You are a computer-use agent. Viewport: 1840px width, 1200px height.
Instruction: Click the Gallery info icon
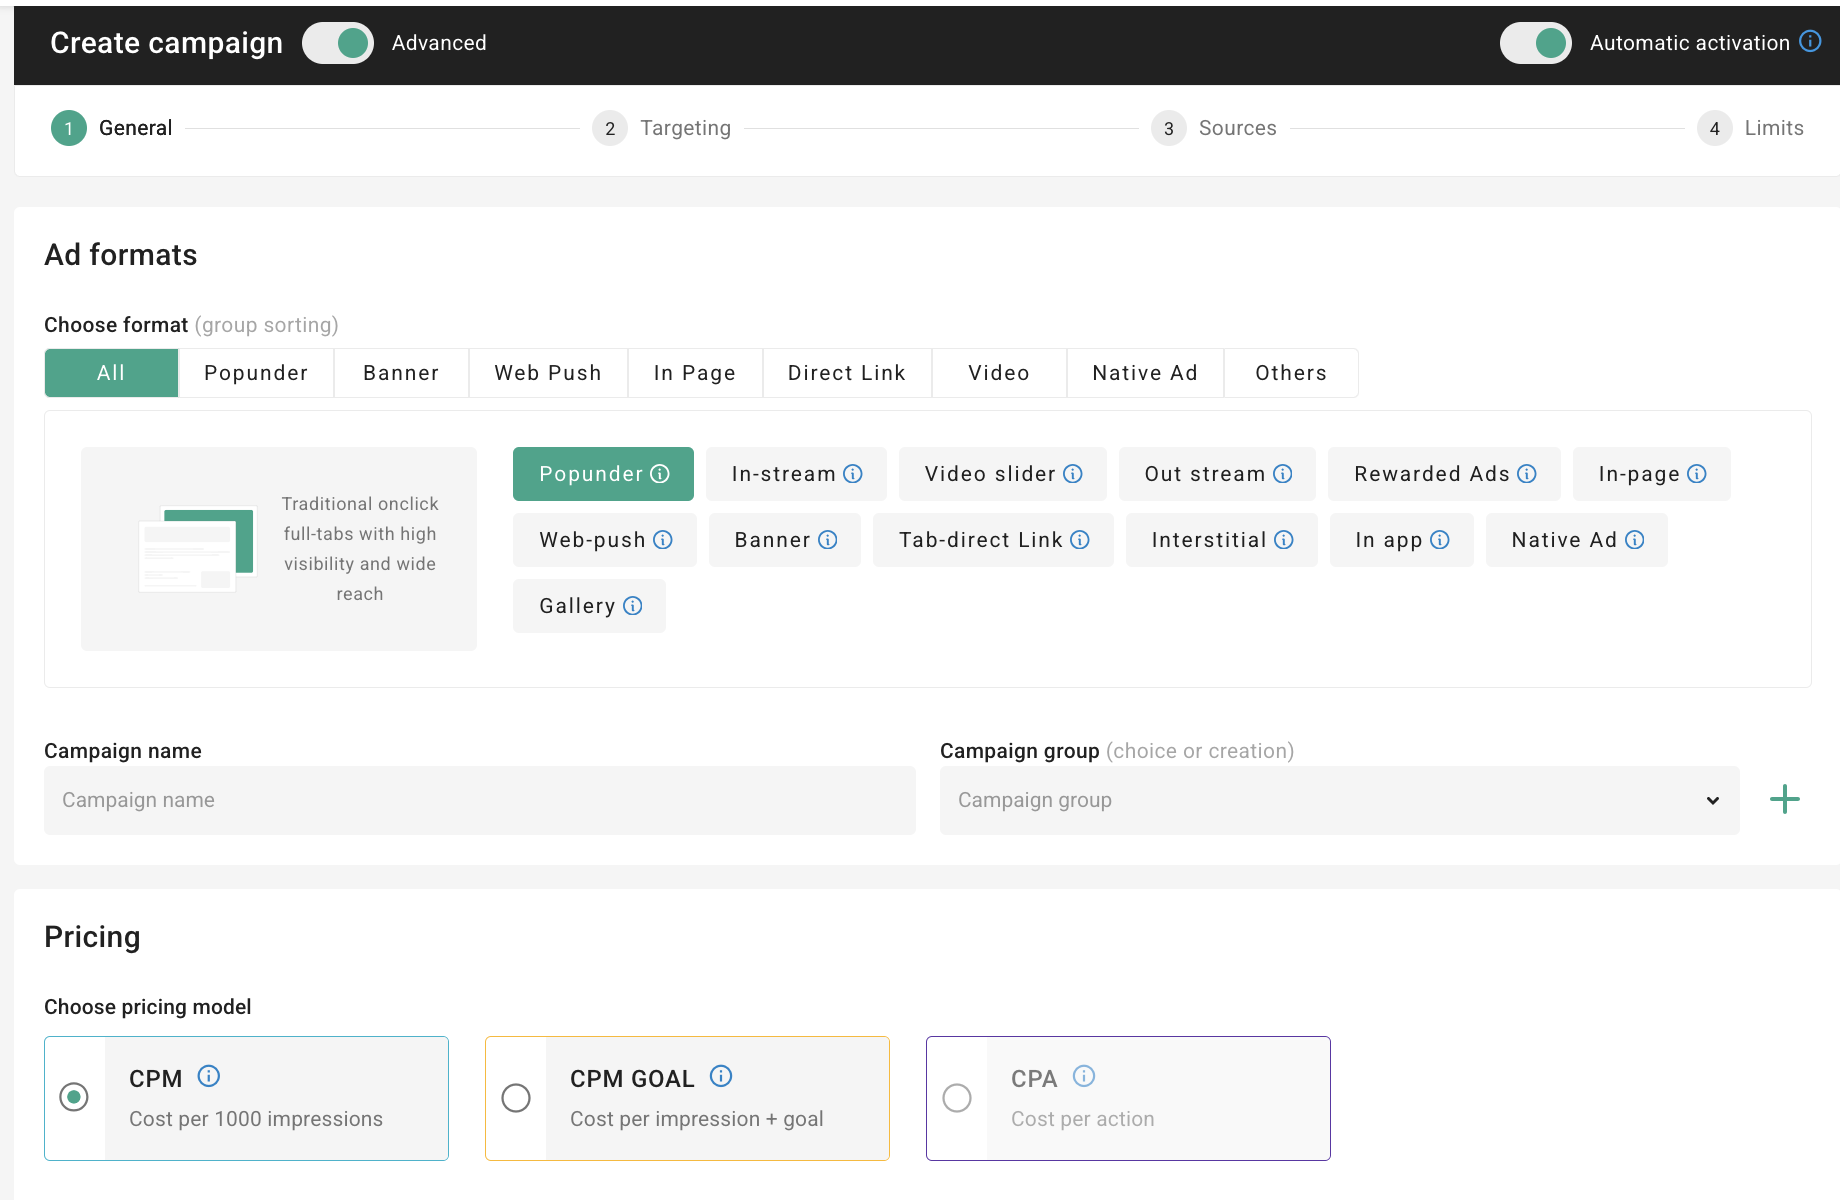(632, 606)
